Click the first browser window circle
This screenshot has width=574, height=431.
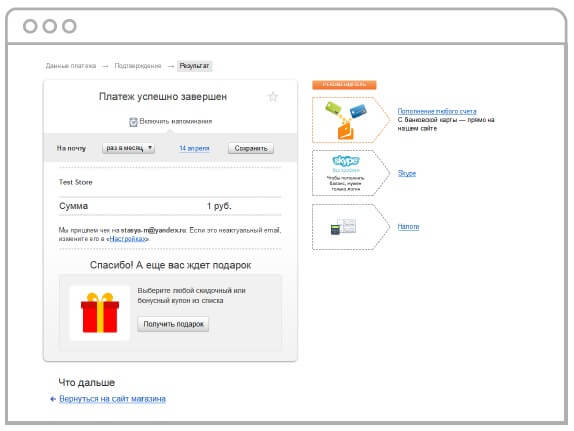[x=30, y=26]
